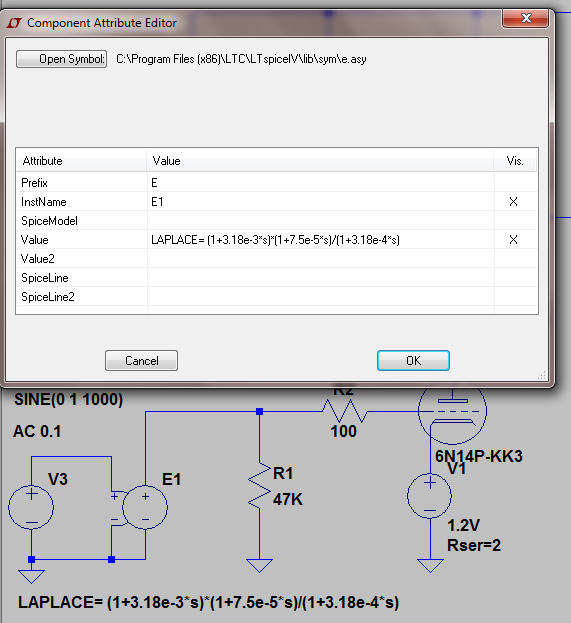Click the R1 label in schematic
Image resolution: width=571 pixels, height=623 pixels.
pyautogui.click(x=283, y=473)
